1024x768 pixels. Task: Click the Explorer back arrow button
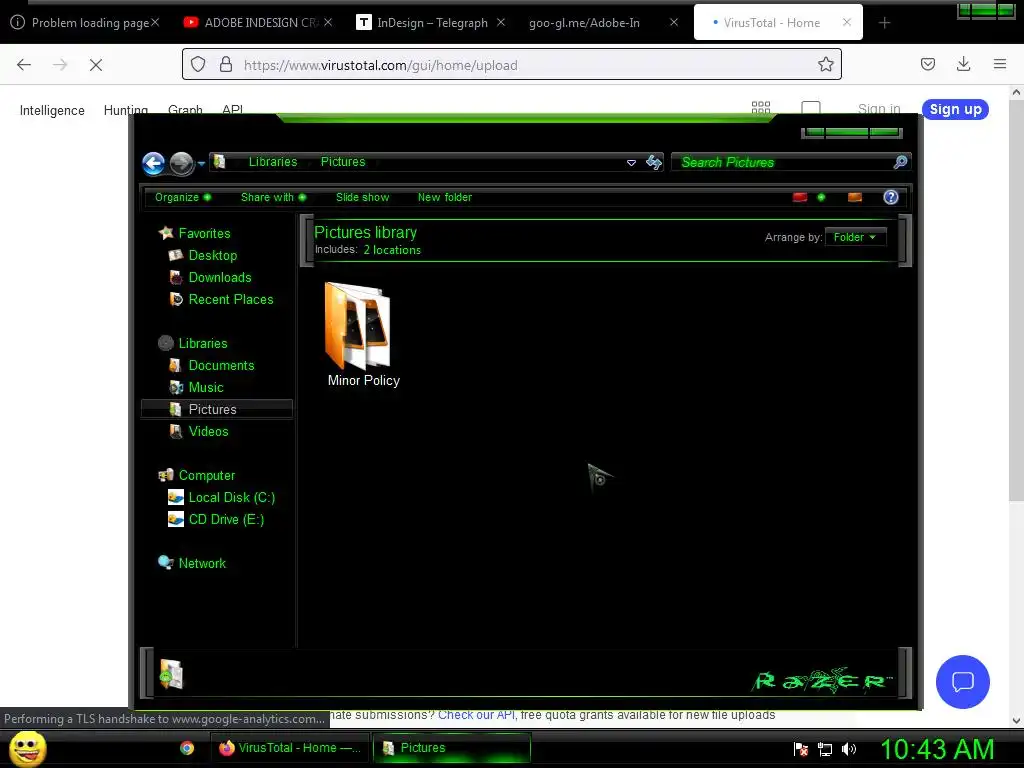[x=153, y=163]
